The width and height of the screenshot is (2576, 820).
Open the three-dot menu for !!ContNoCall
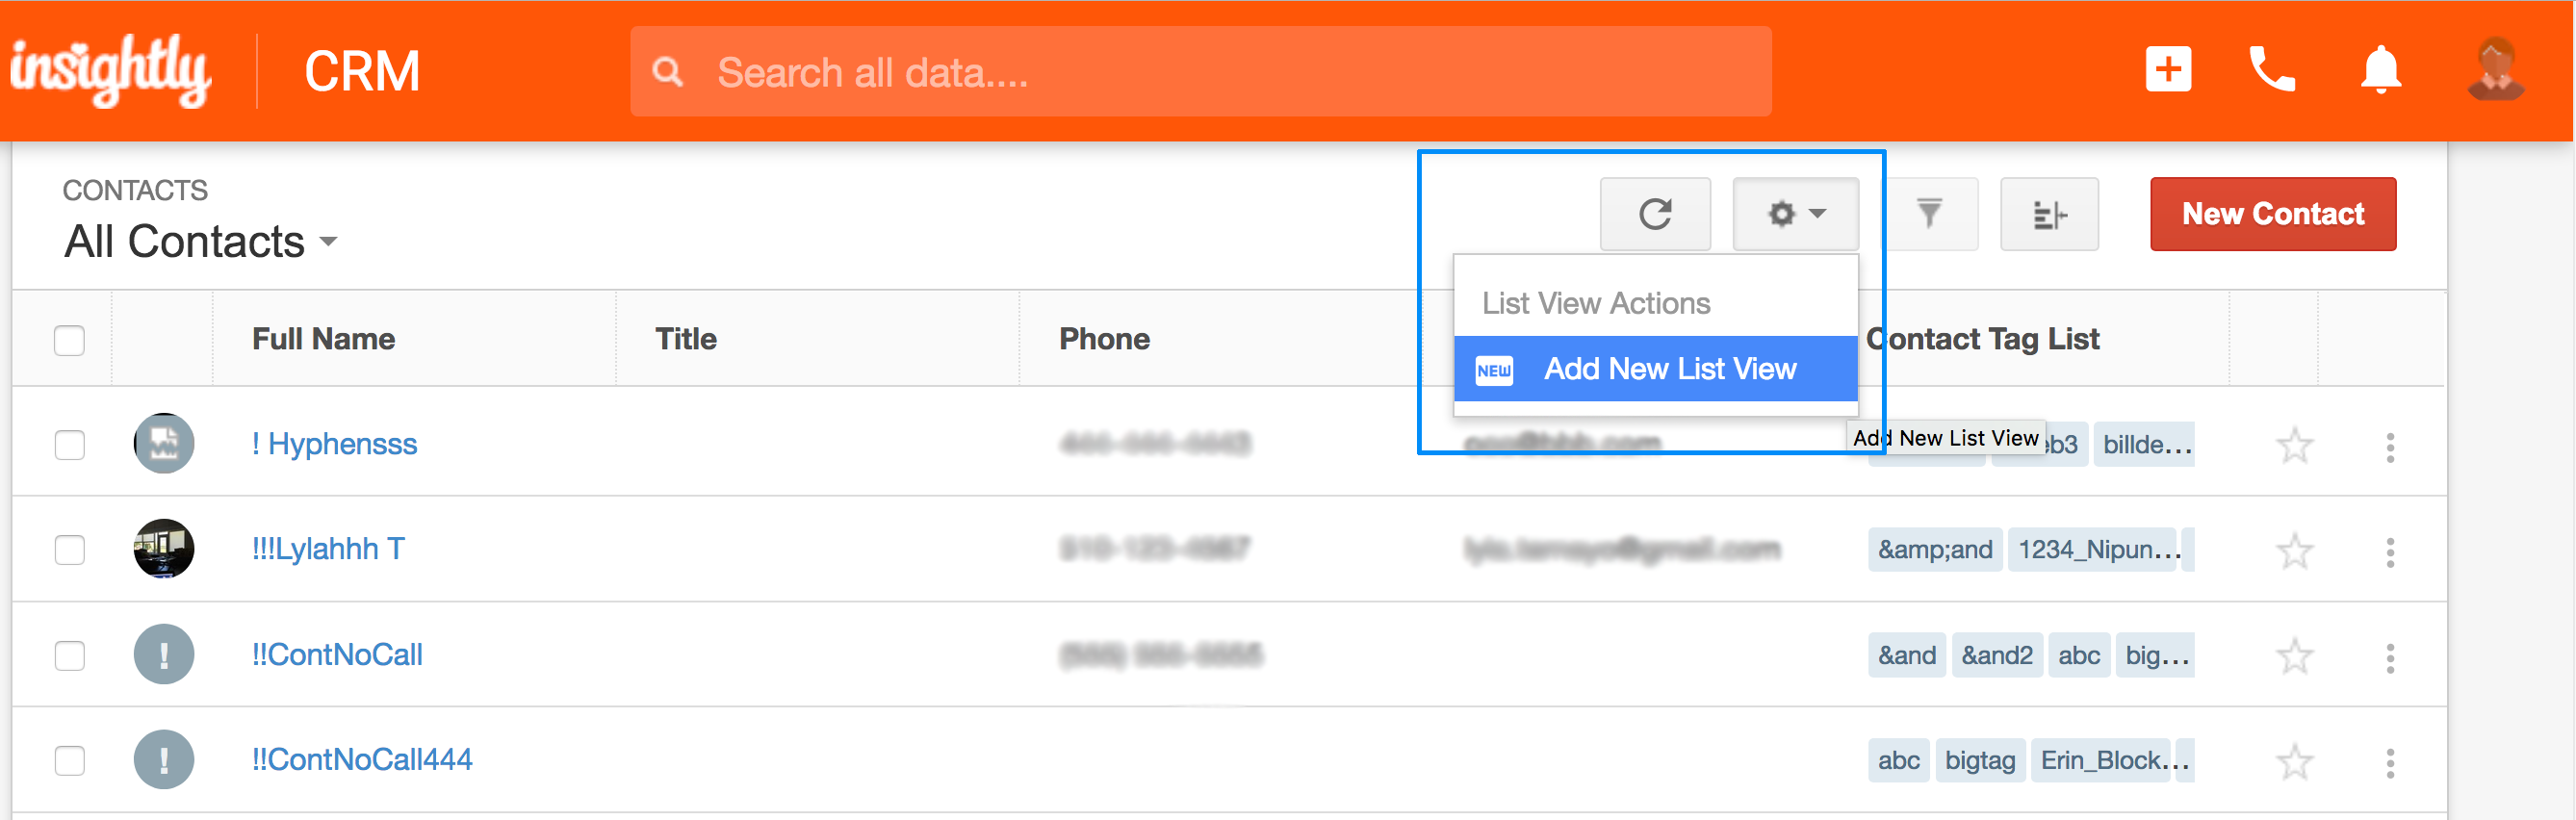[2390, 658]
